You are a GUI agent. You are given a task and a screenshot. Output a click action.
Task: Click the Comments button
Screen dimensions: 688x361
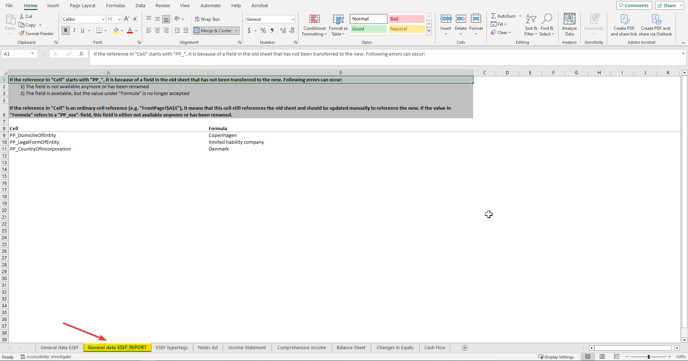coord(634,6)
